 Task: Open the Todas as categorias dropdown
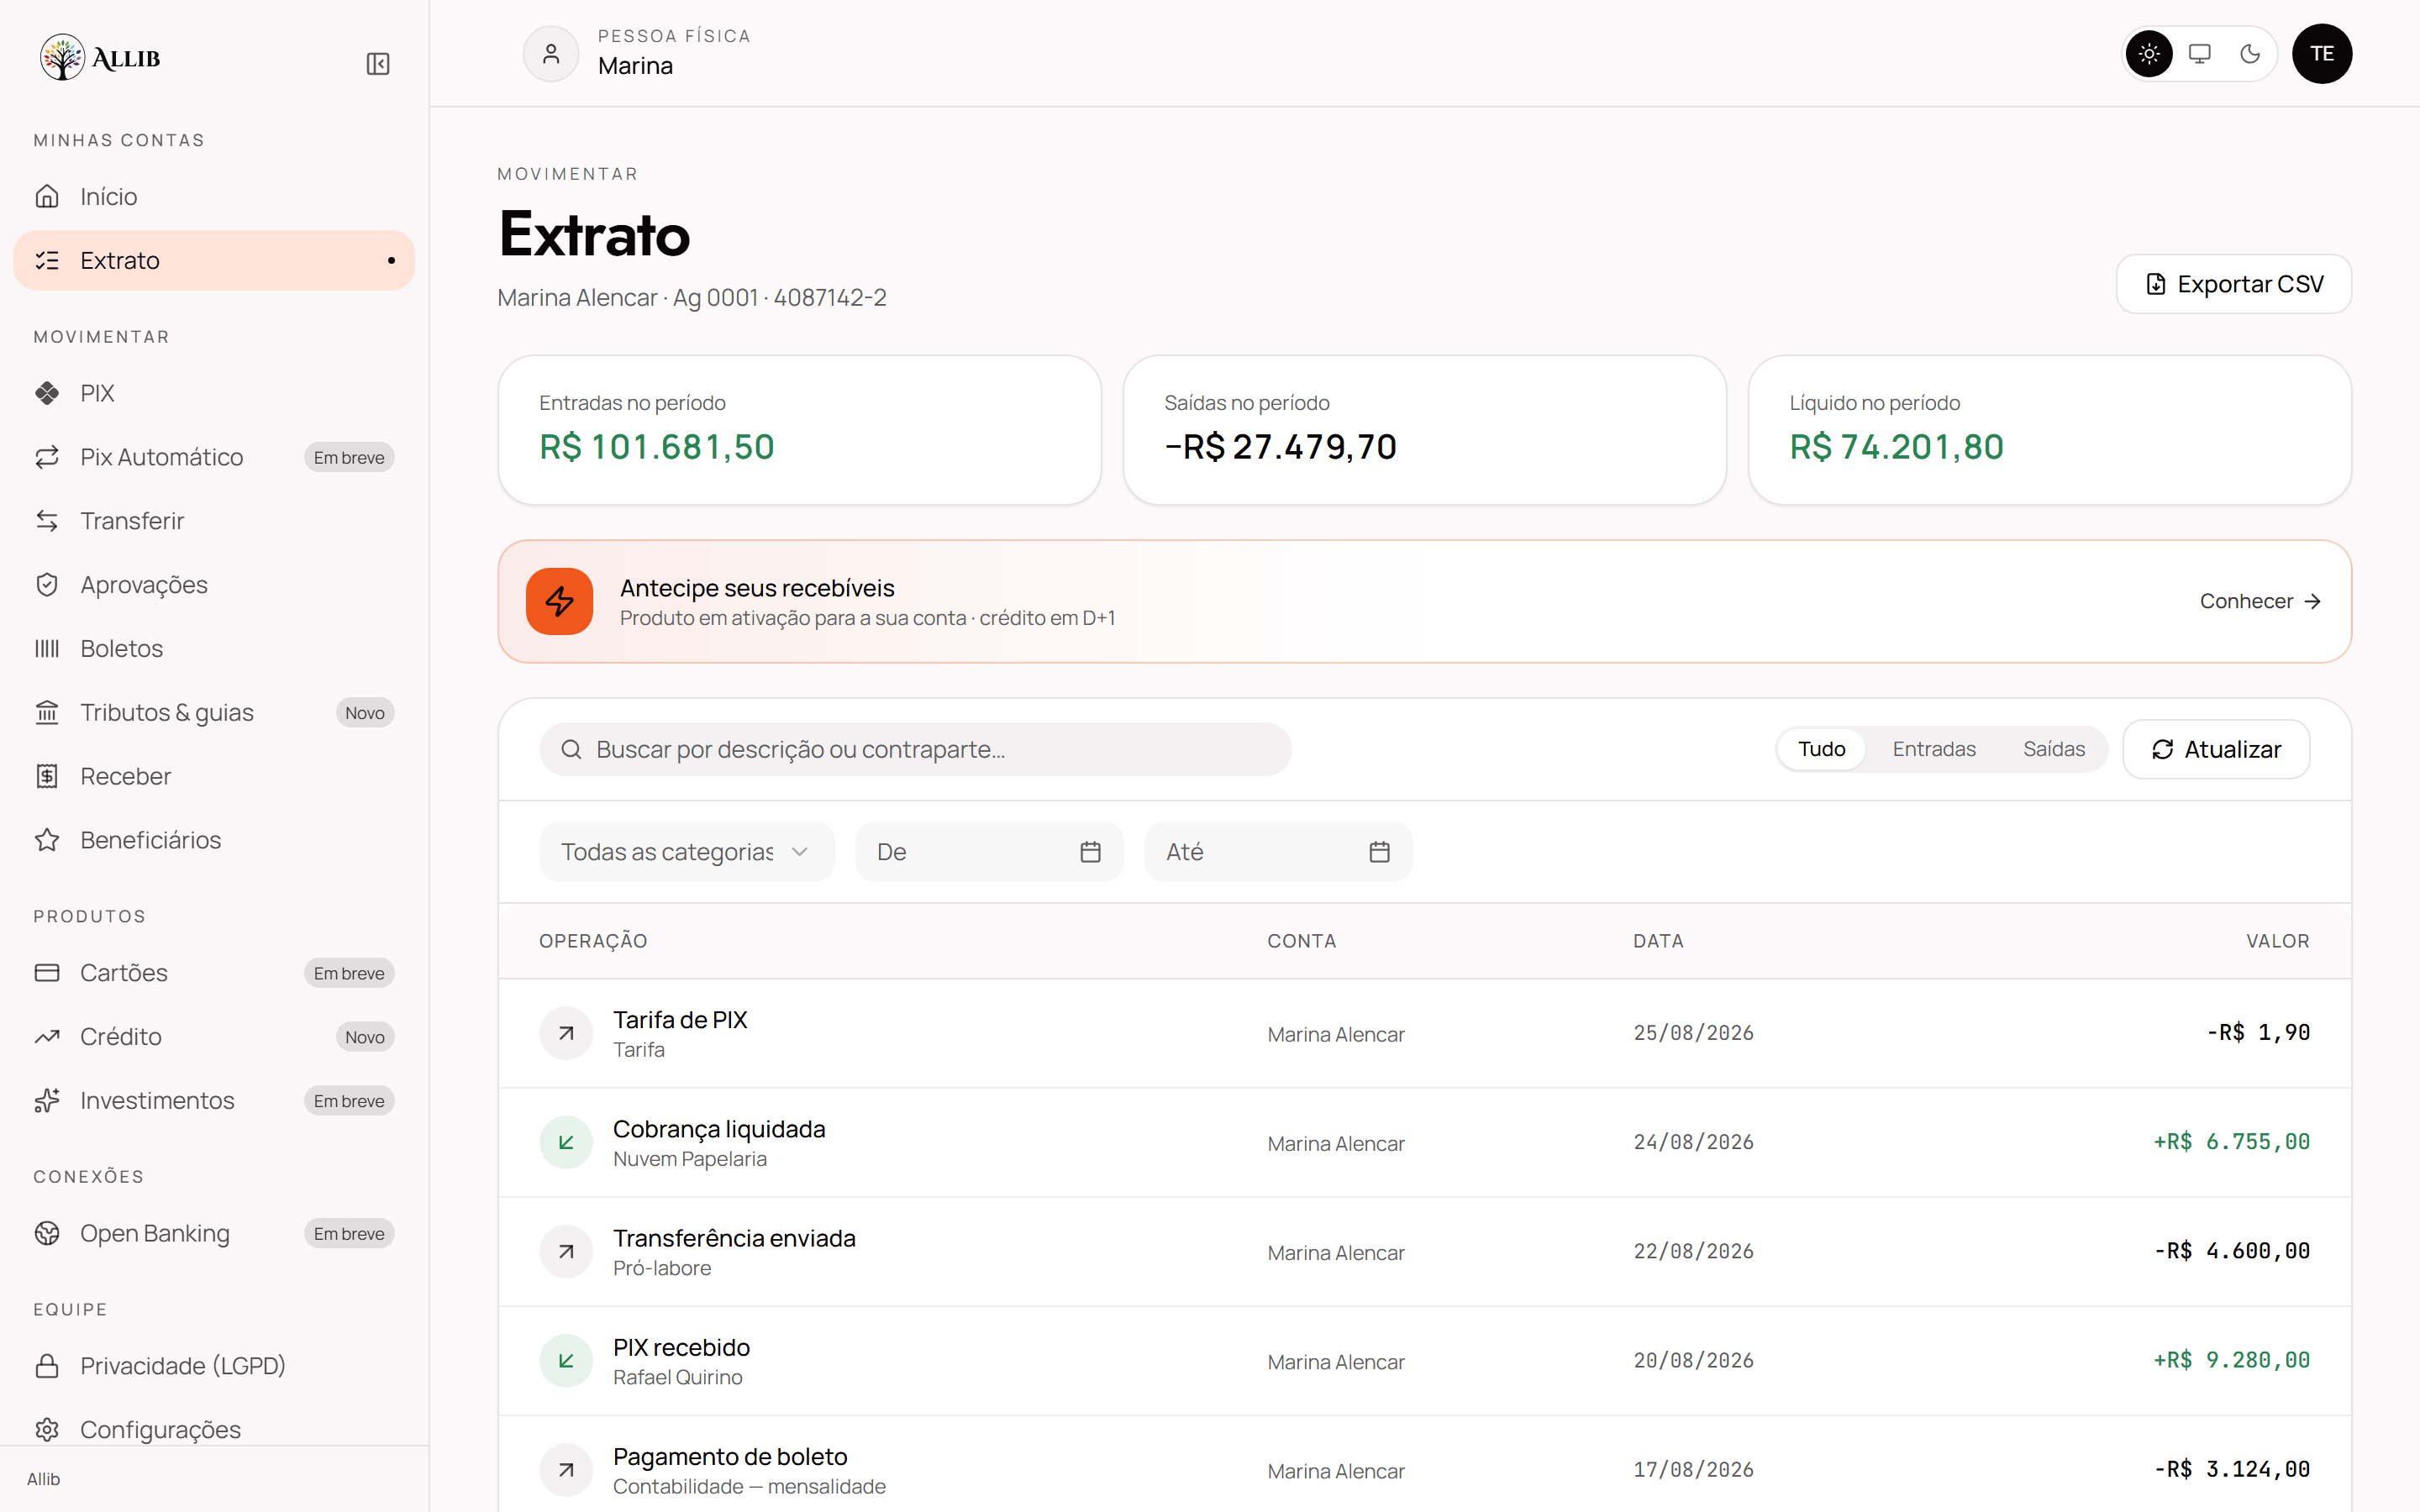[x=686, y=852]
